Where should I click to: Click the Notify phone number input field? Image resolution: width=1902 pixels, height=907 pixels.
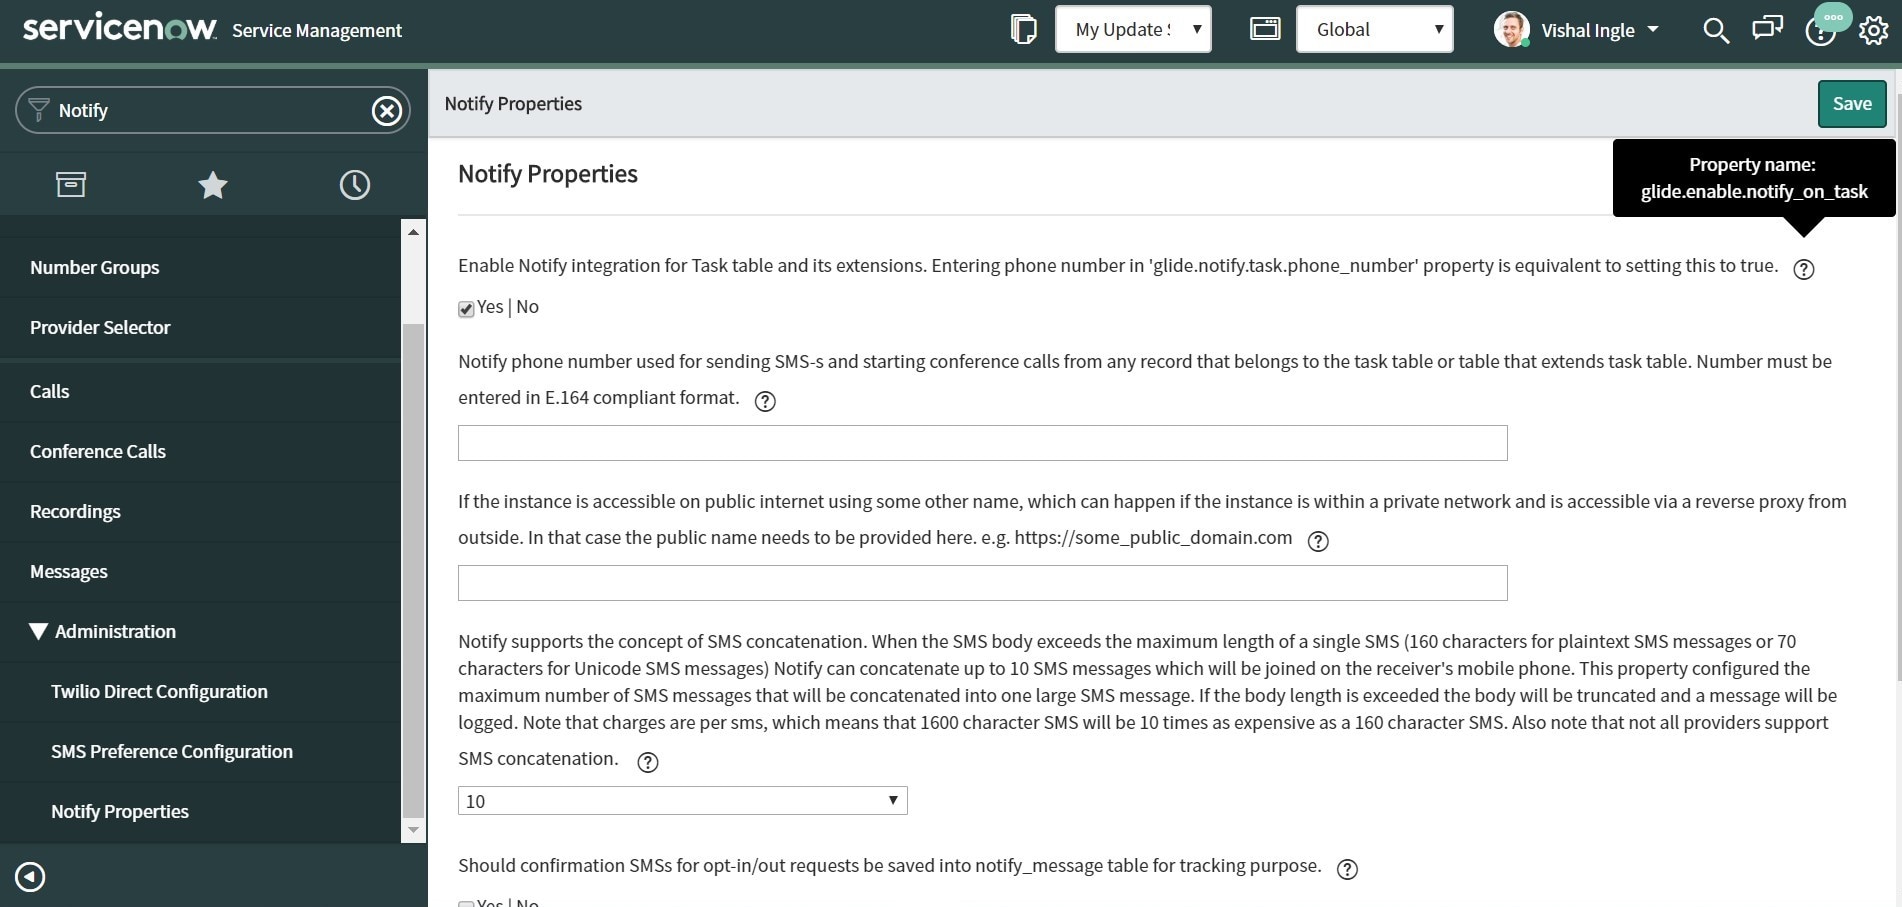pyautogui.click(x=982, y=443)
